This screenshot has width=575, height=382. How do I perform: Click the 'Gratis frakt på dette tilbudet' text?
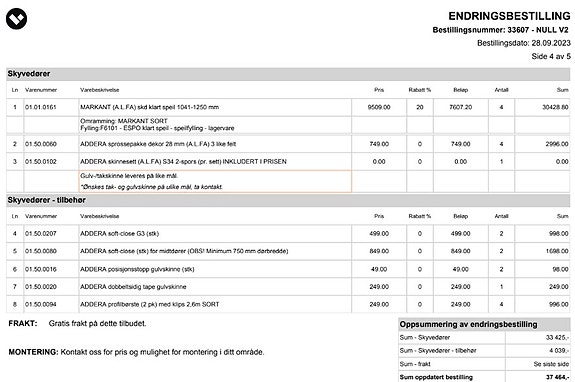[97, 323]
